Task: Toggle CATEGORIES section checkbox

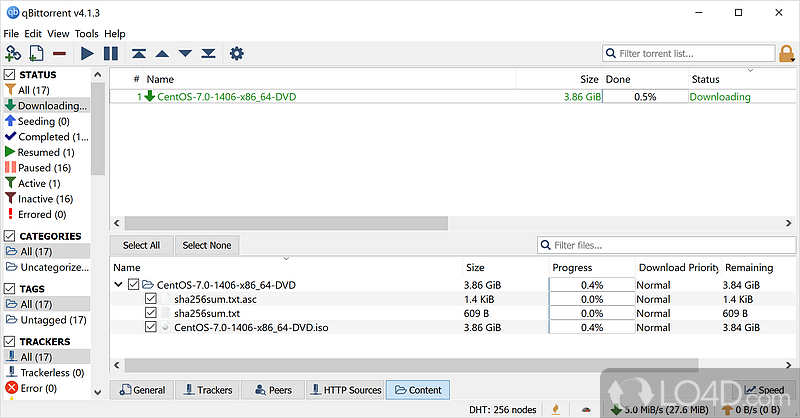Action: click(x=10, y=236)
